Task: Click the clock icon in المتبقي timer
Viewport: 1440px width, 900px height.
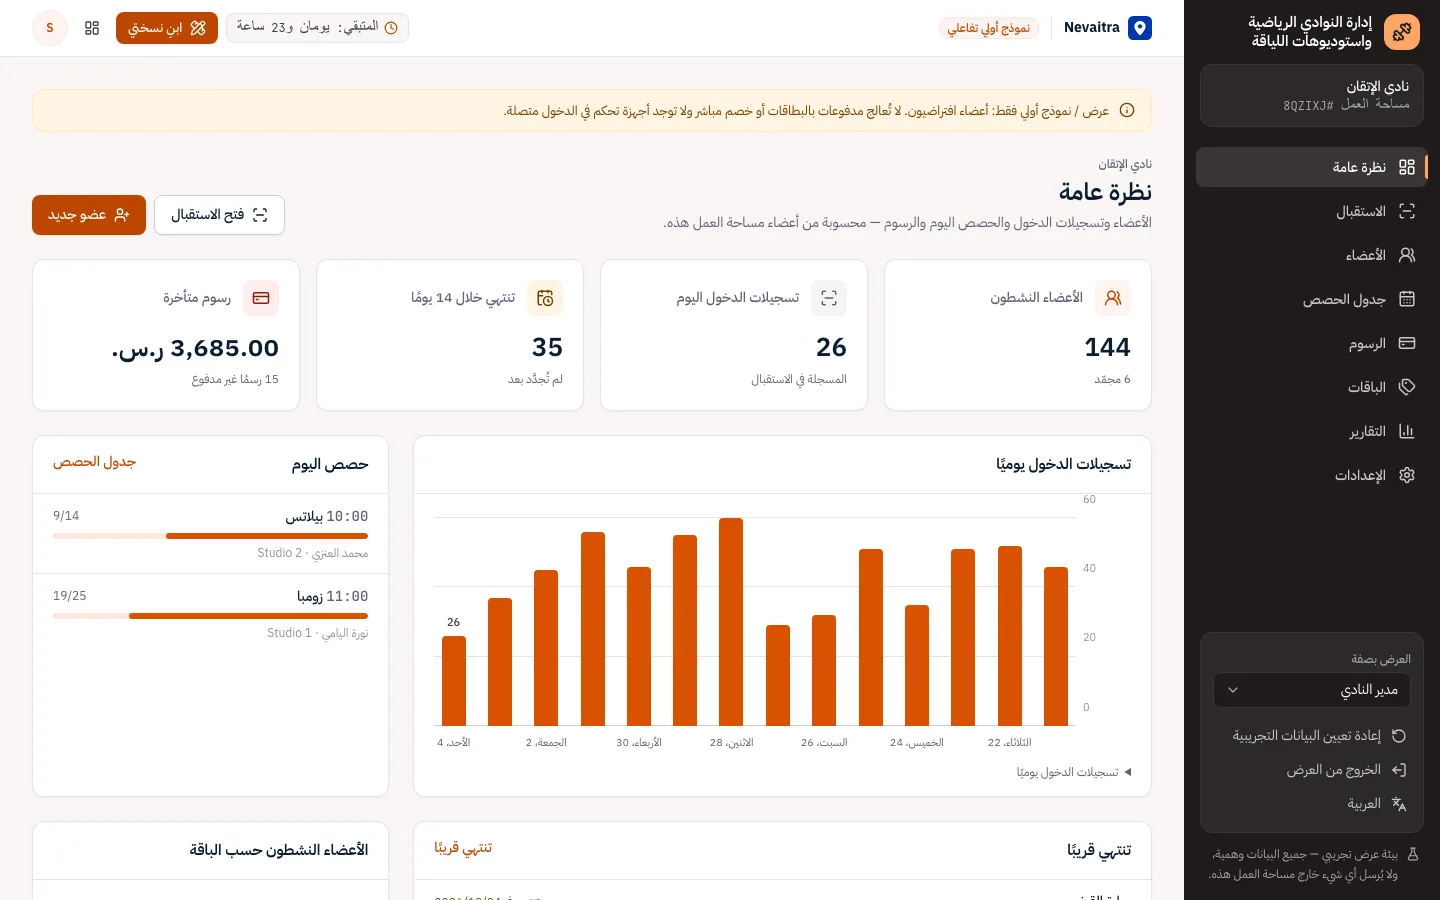Action: tap(392, 28)
